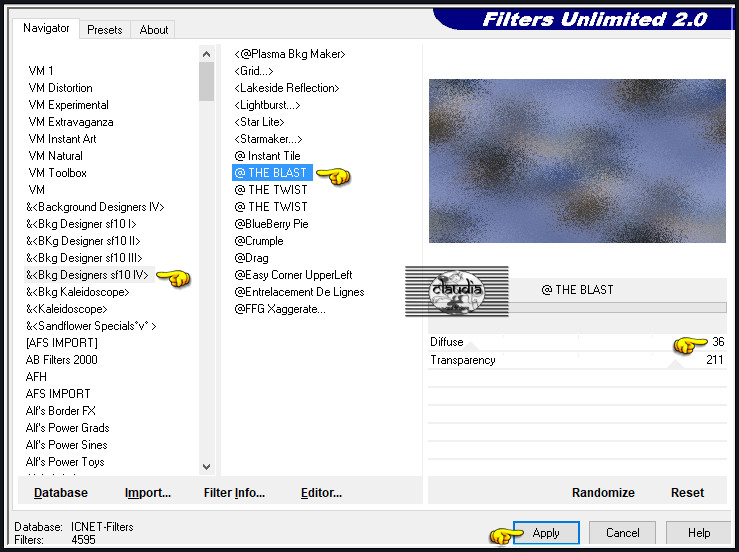
Task: Select VM Experimental category
Action: (68, 105)
